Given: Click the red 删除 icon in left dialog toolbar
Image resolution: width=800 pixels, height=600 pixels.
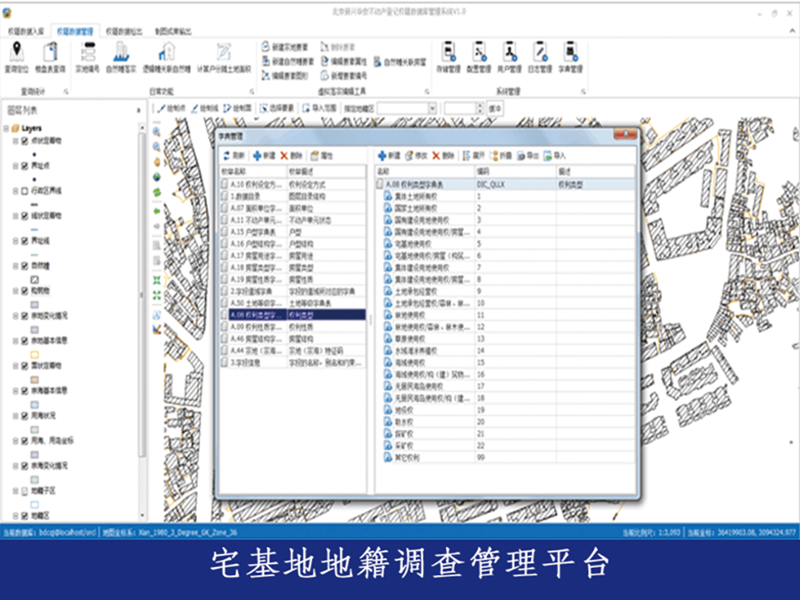Looking at the screenshot, I should [284, 156].
